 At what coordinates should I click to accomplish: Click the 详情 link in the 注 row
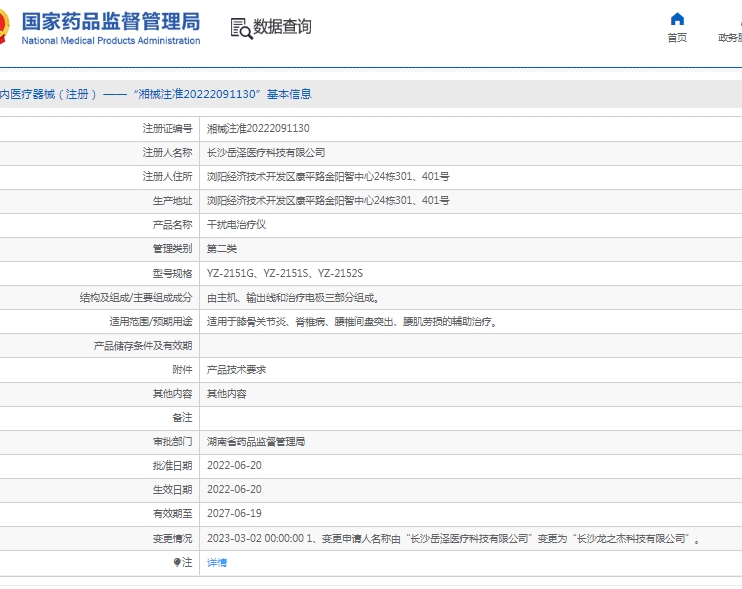[x=217, y=563]
